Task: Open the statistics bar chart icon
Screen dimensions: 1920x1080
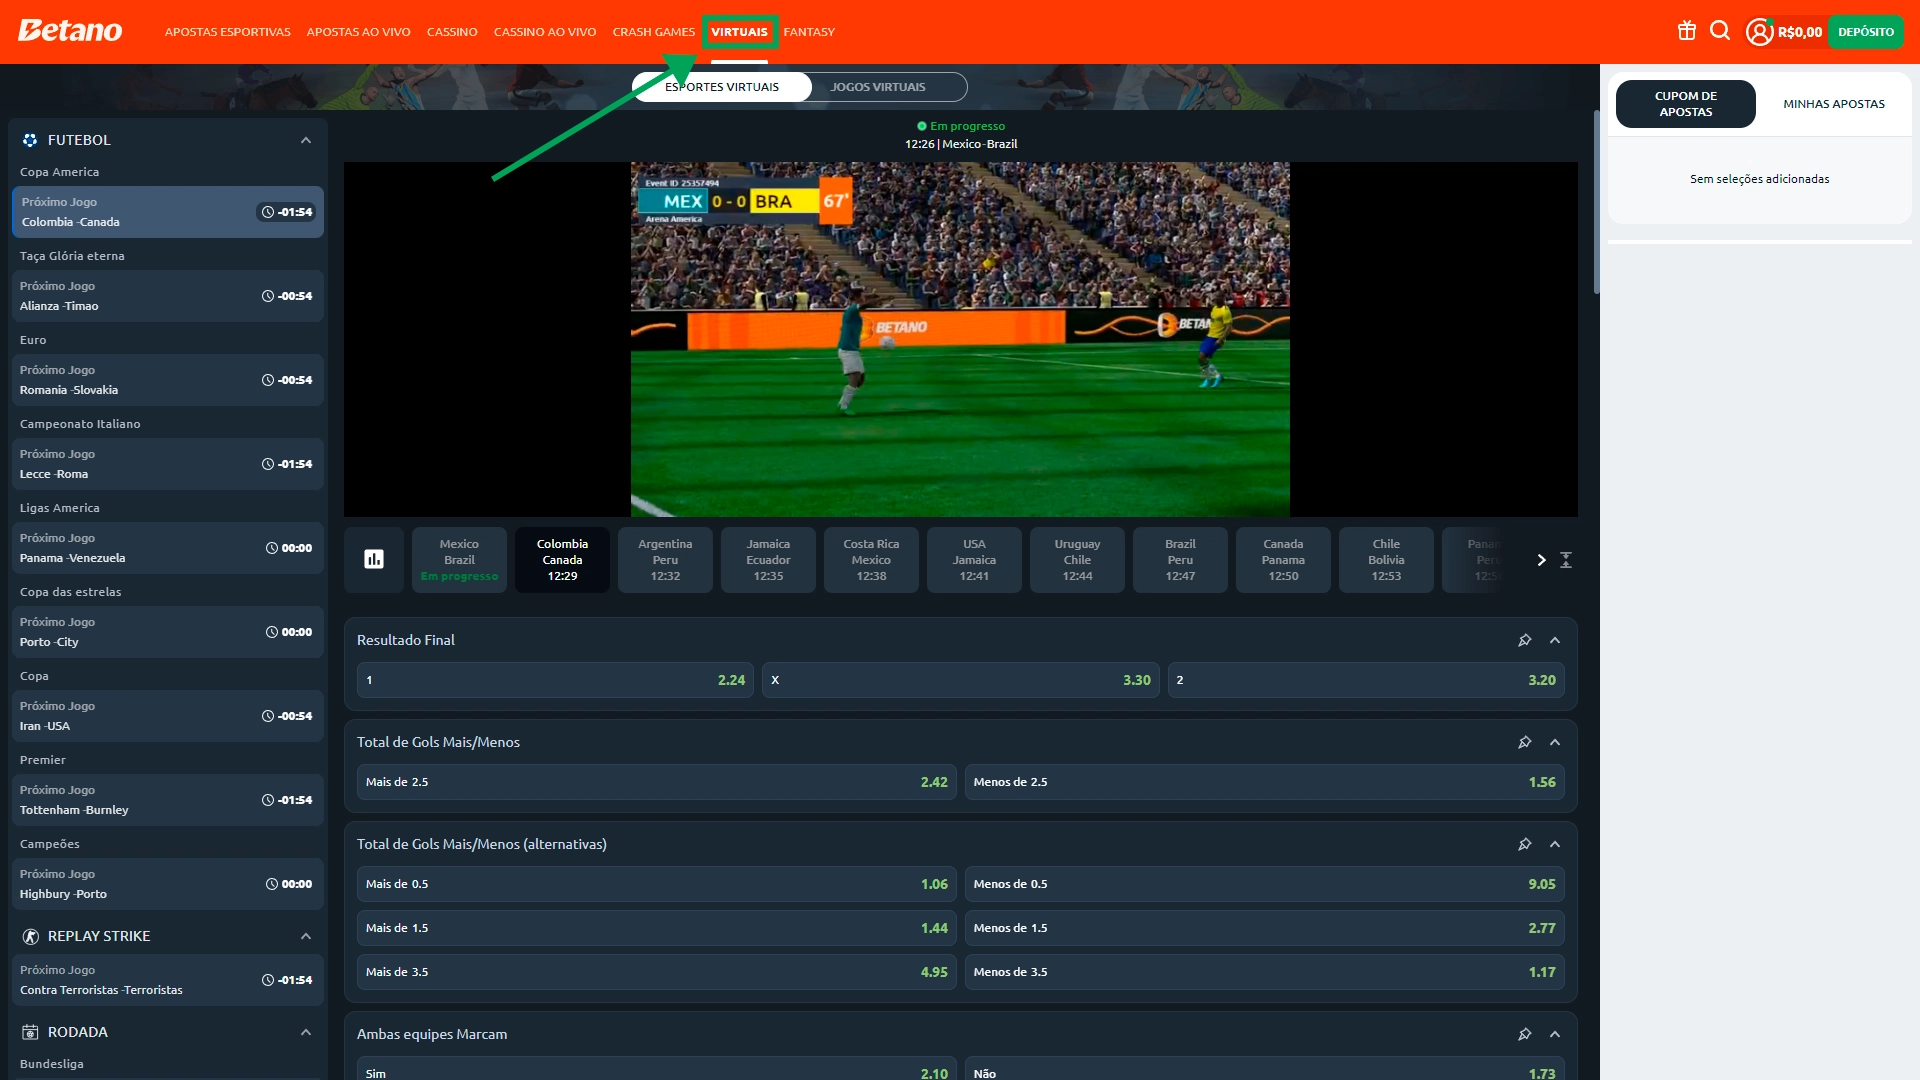Action: click(x=374, y=559)
